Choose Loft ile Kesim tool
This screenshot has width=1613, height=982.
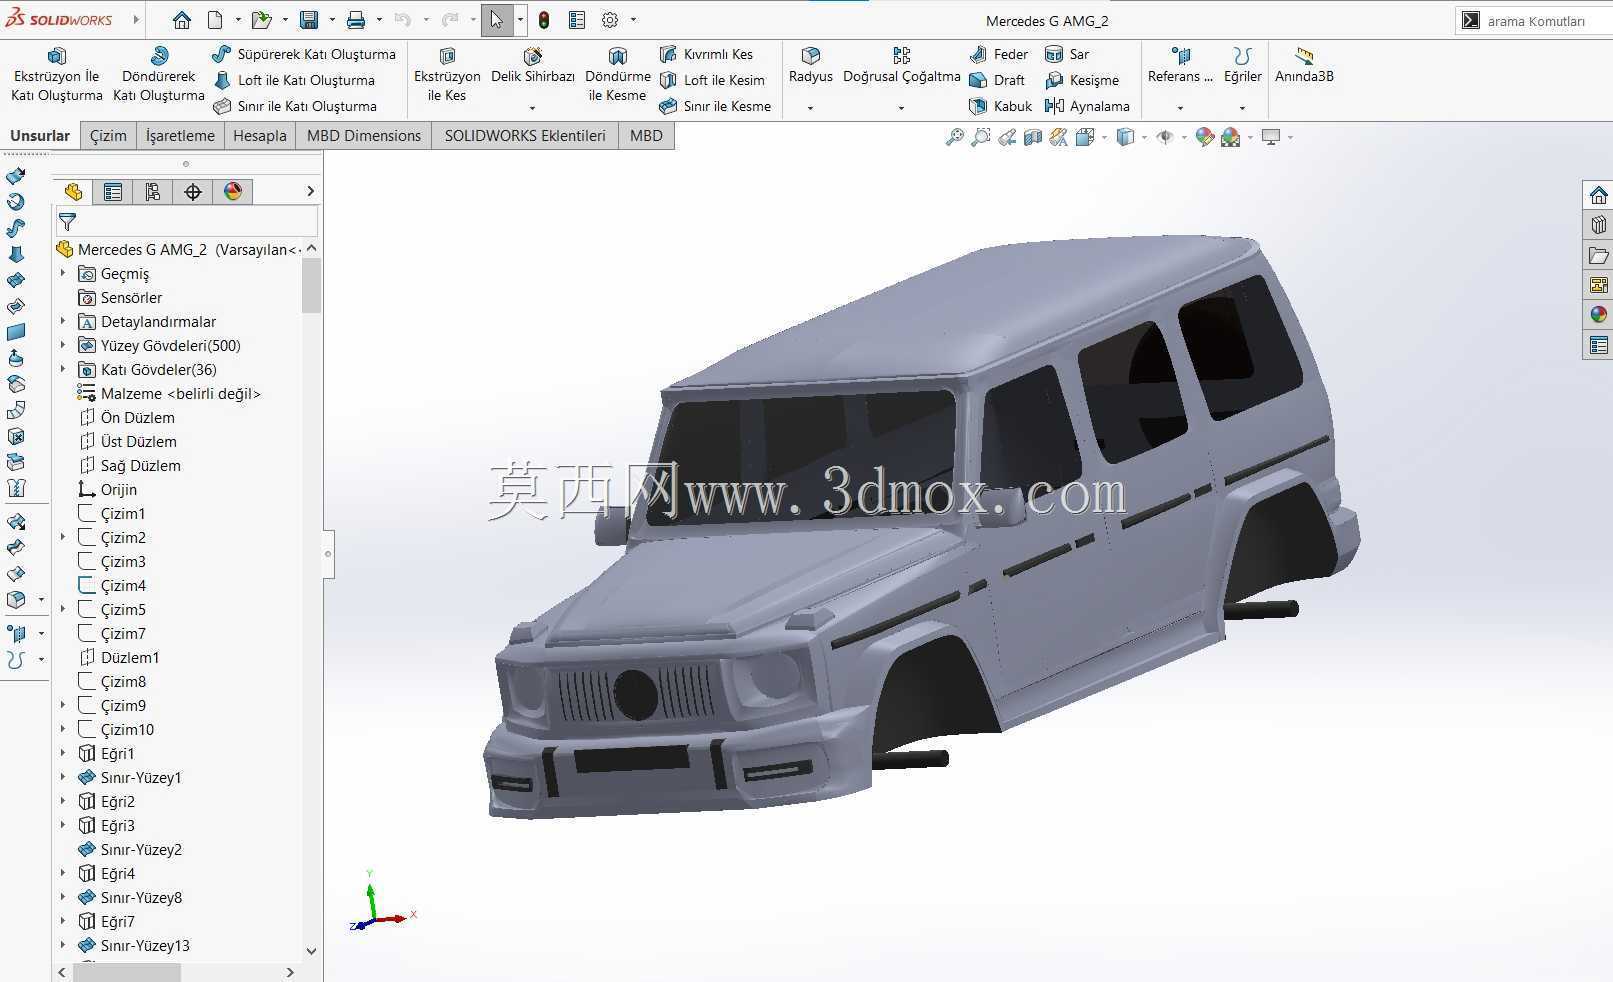click(x=712, y=80)
